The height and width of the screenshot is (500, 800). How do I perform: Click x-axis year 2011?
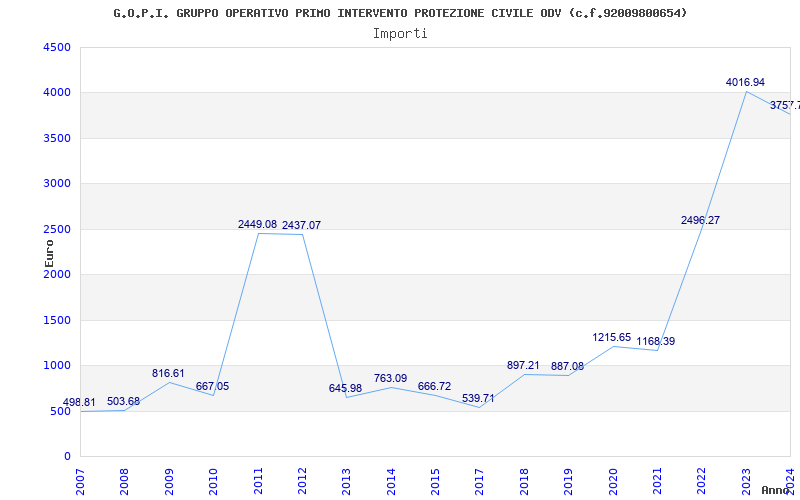coord(258,482)
